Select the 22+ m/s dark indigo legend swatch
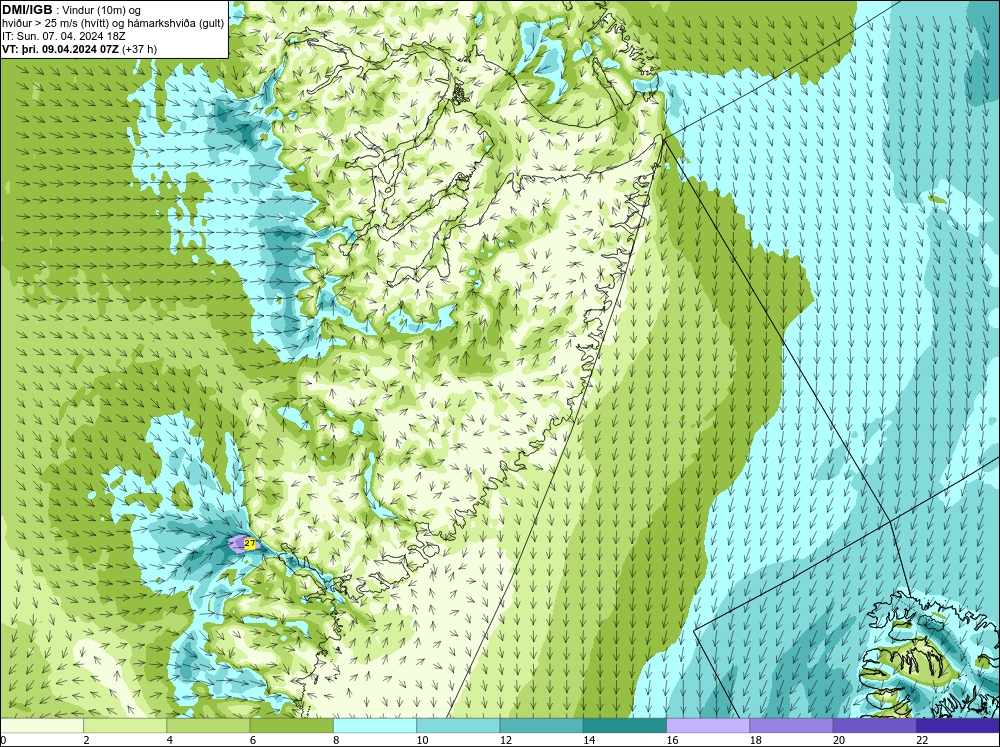 (x=958, y=725)
